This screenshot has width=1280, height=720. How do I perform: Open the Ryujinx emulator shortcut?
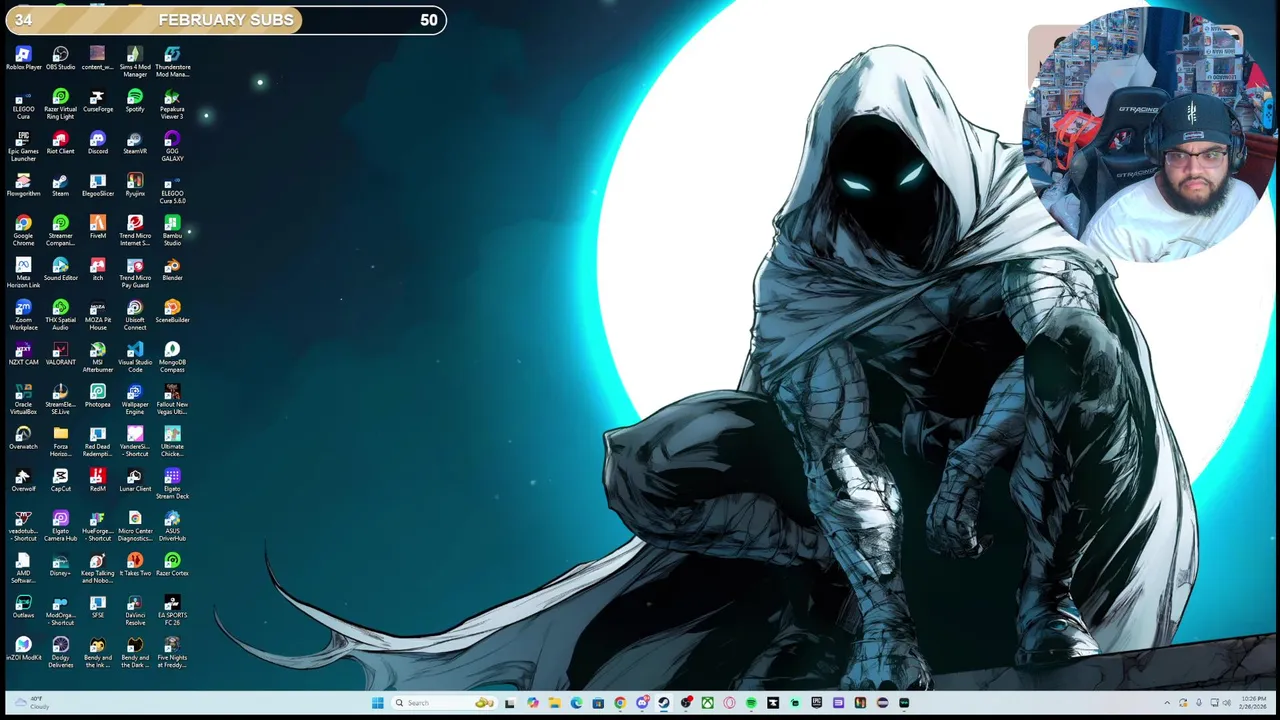click(x=135, y=185)
